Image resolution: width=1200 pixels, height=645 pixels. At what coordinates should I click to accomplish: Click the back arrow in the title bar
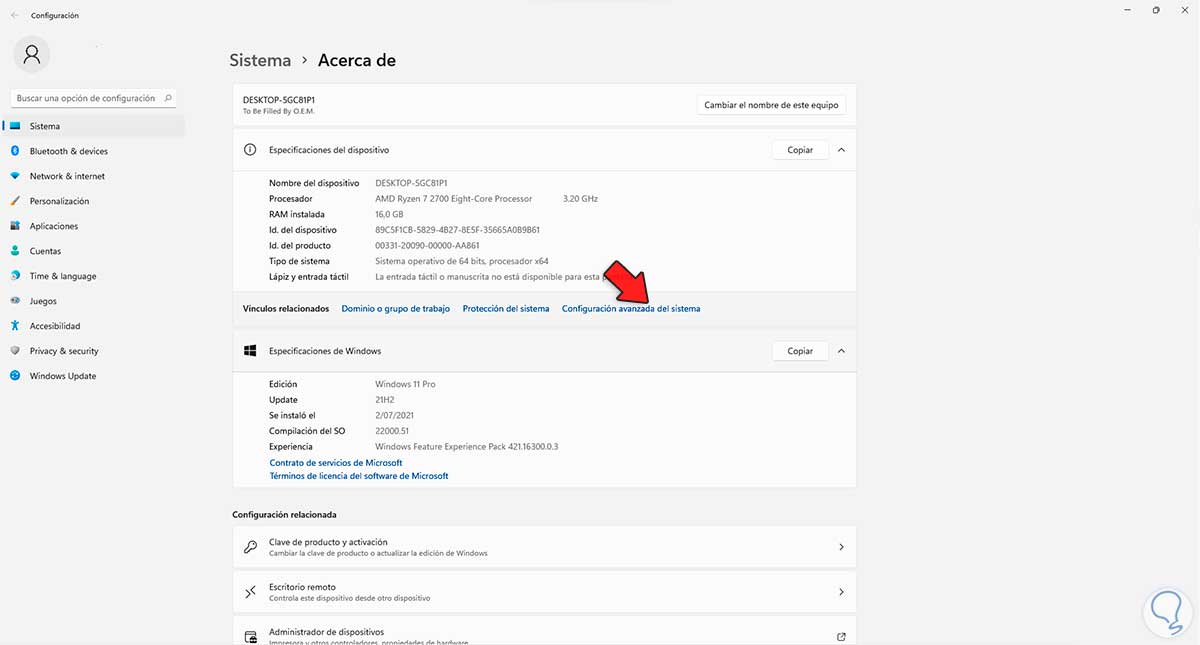(x=14, y=15)
